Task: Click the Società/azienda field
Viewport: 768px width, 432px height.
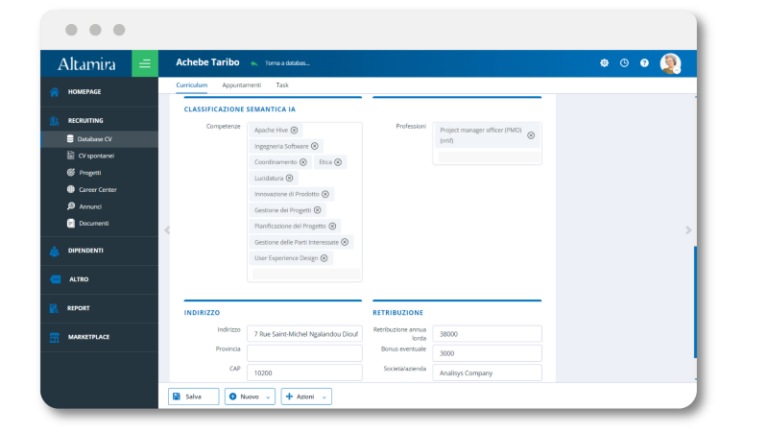Action: (x=487, y=373)
